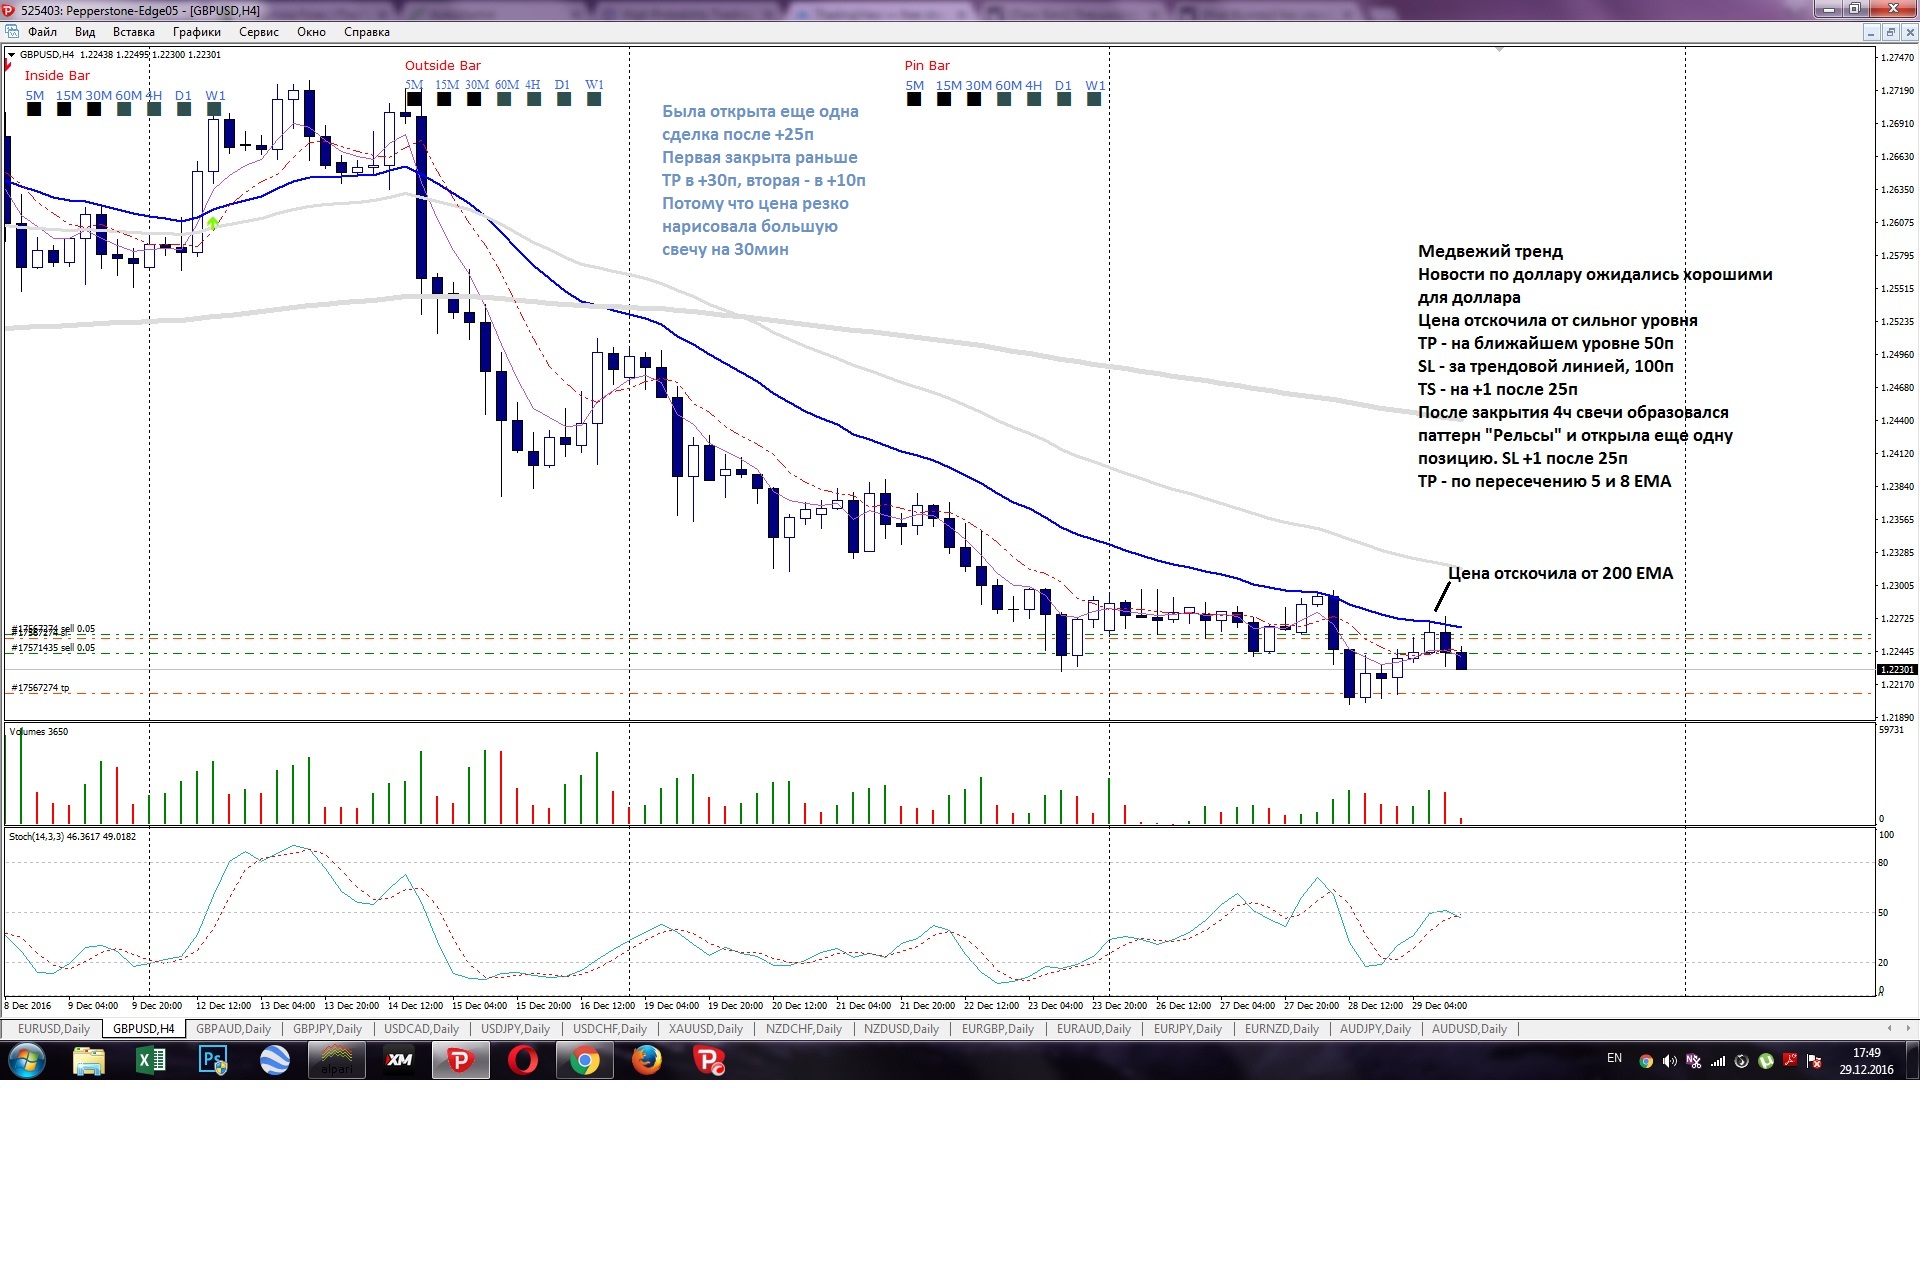Open the chart system menu icon beside Файл
1920x1275 pixels.
[12, 32]
